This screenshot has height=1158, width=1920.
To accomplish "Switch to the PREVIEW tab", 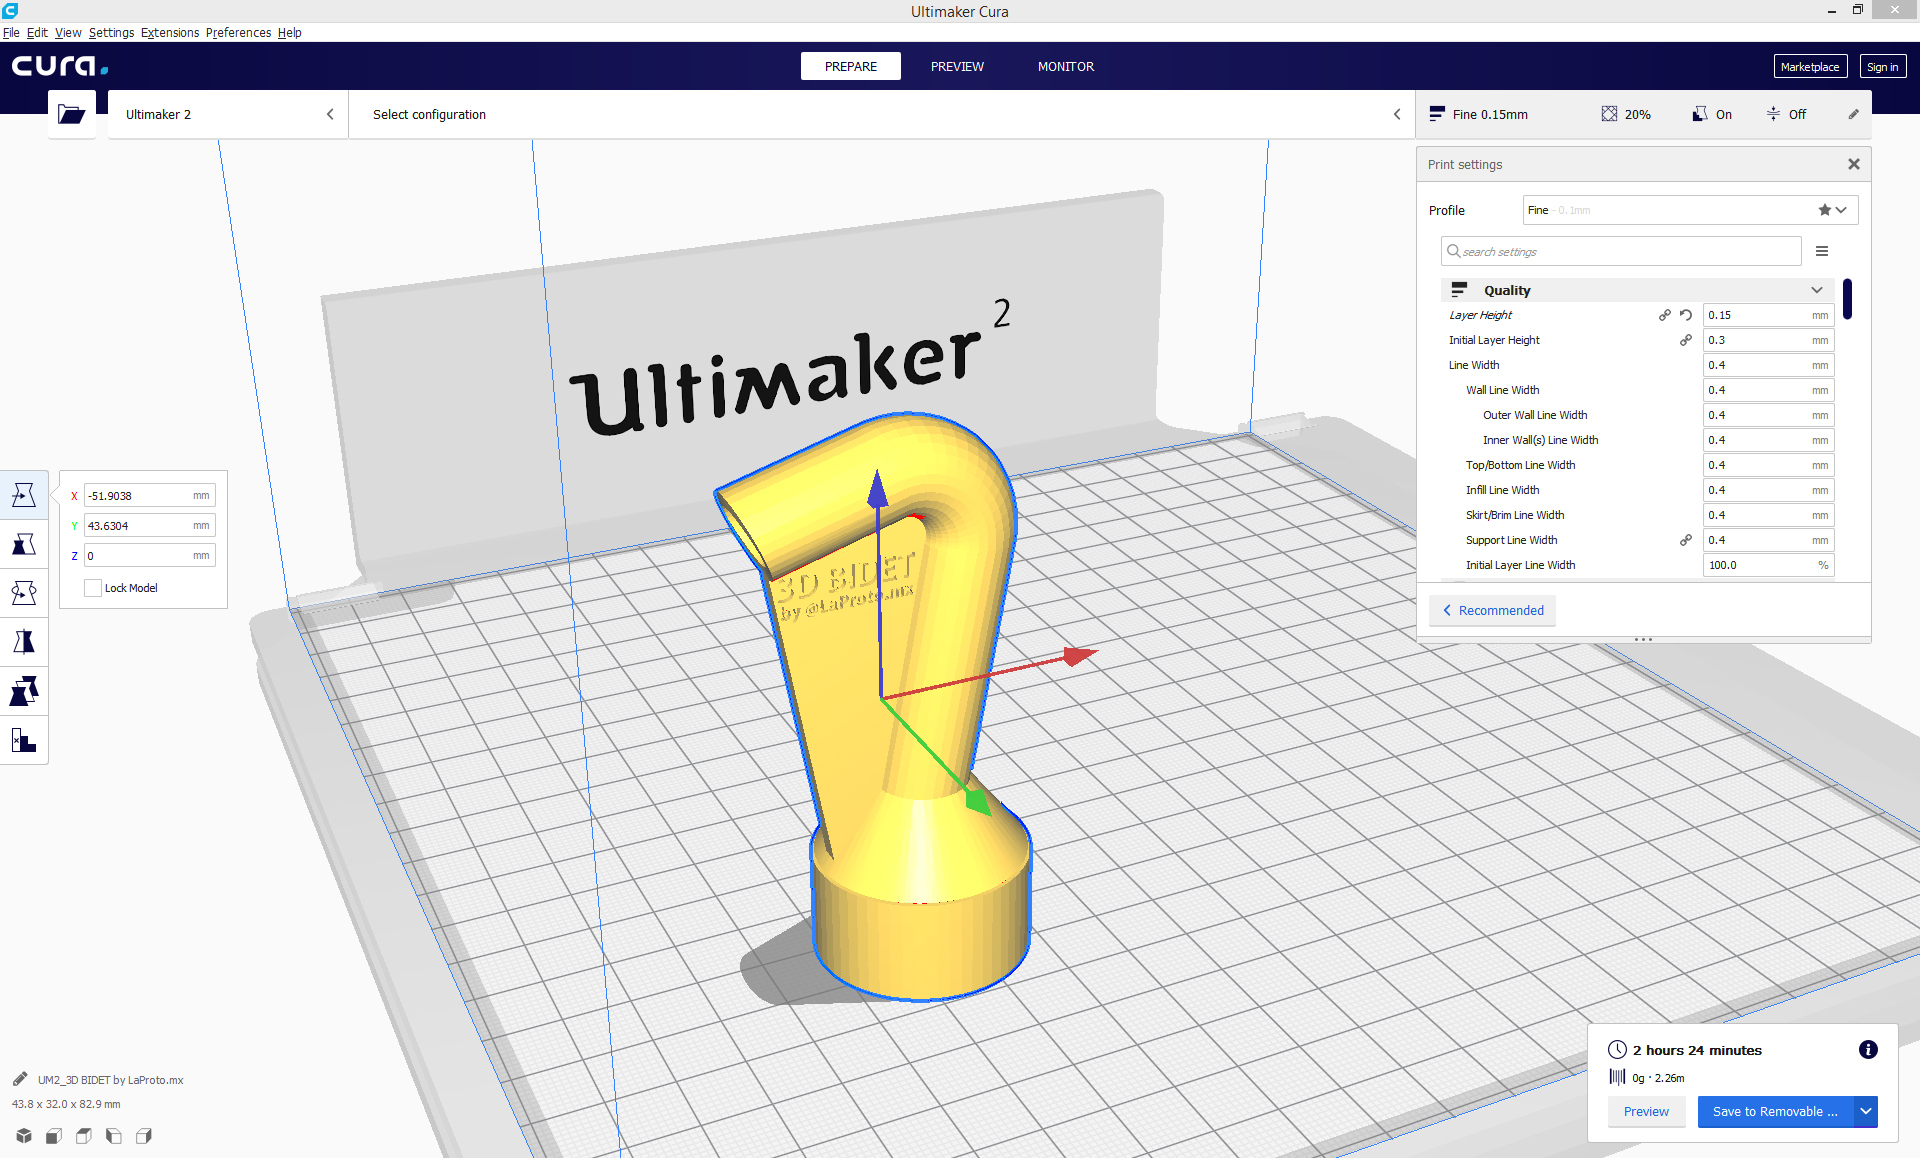I will click(957, 67).
